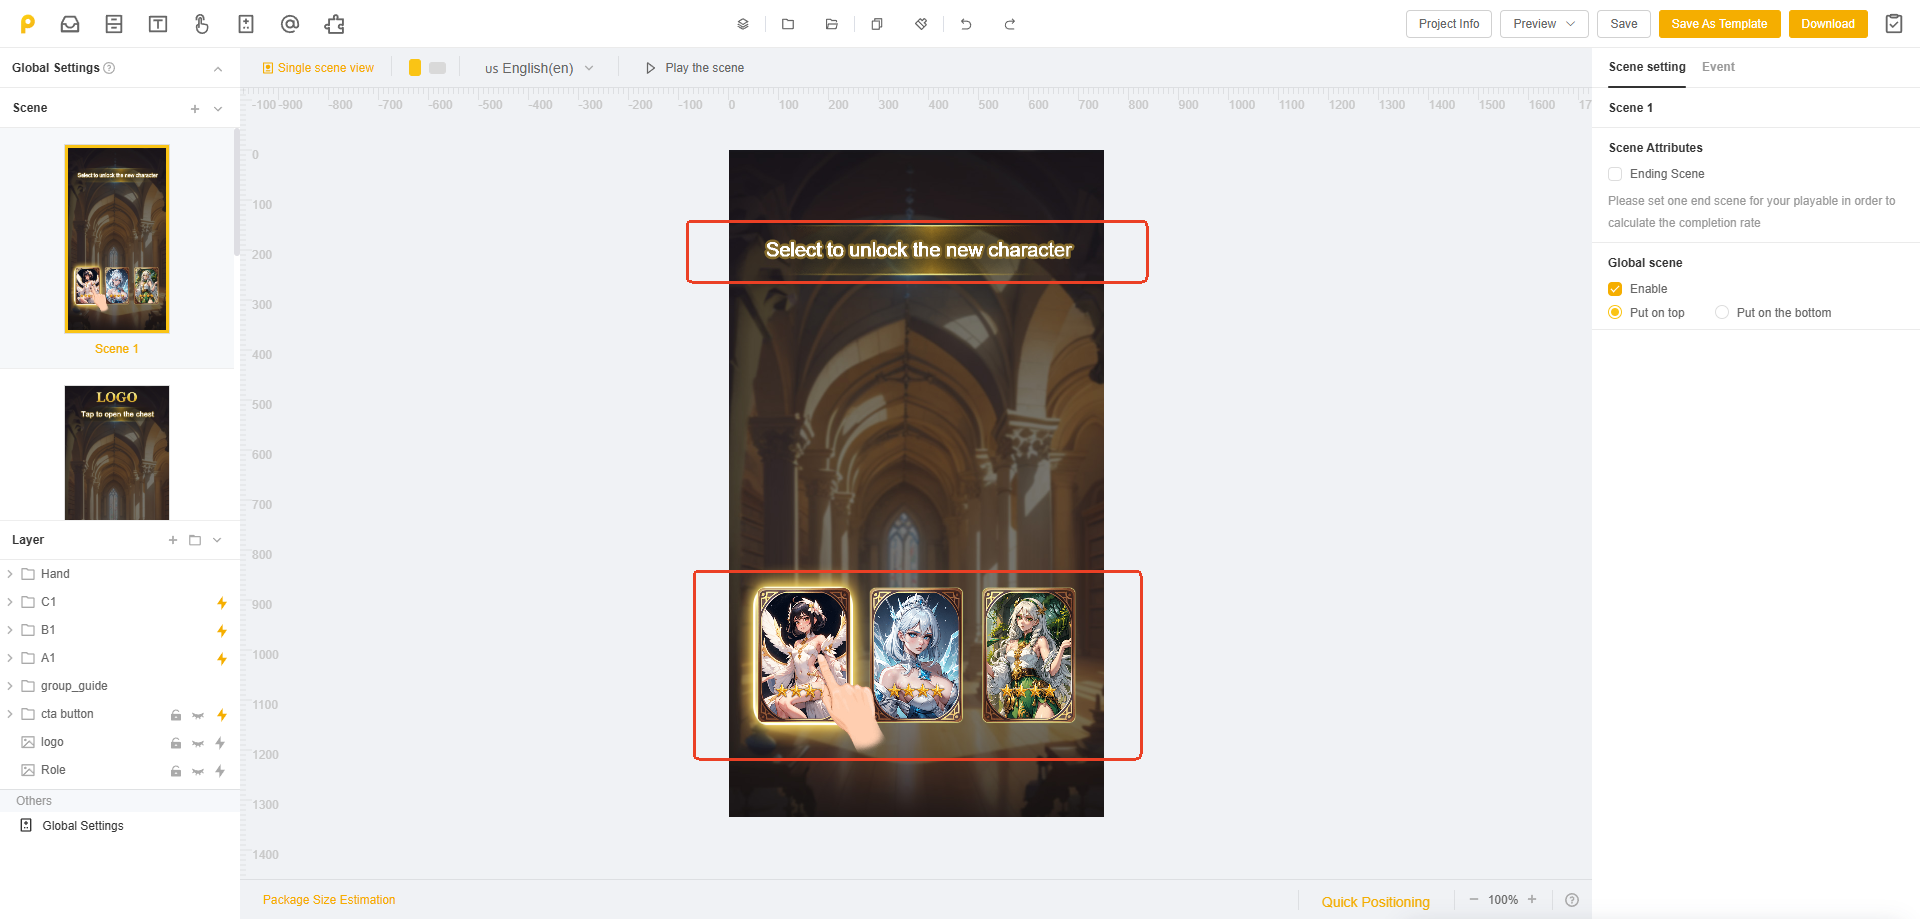Expand the A1 layer folder
1920x919 pixels.
click(10, 658)
